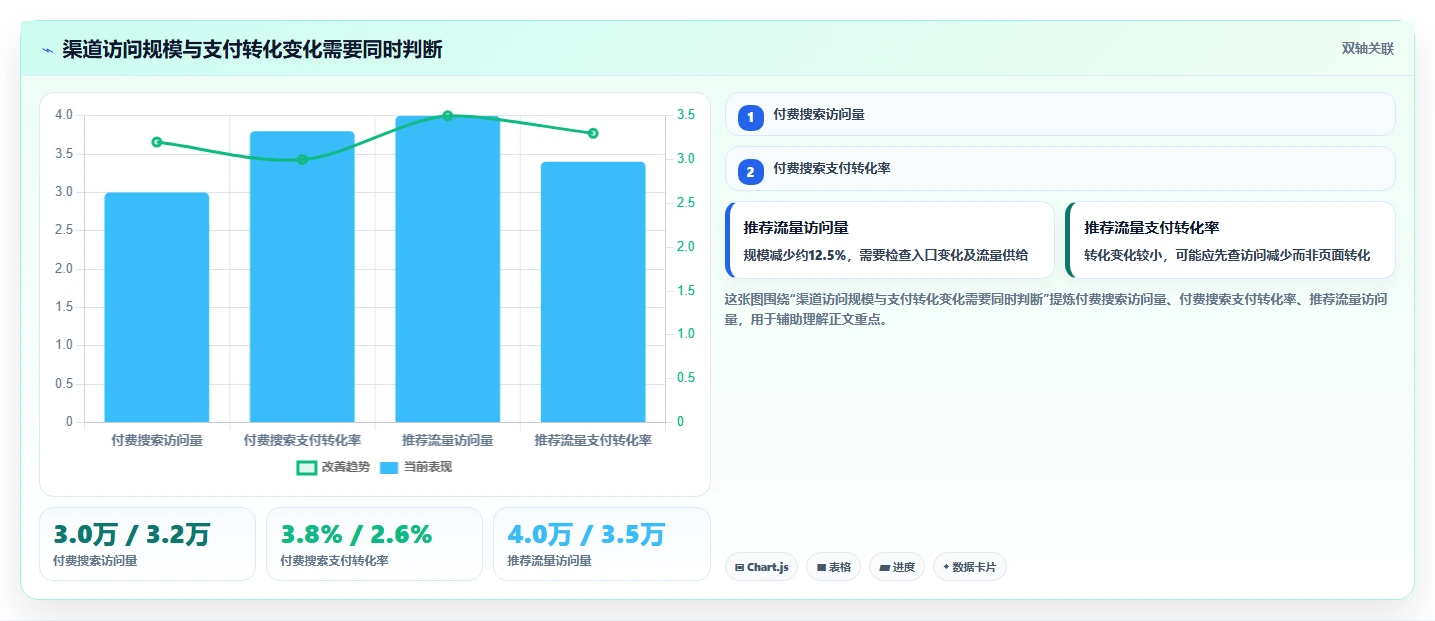Open the 推荐流量支付转化率 insight card
Viewport: 1435px width, 621px height.
coord(1230,240)
